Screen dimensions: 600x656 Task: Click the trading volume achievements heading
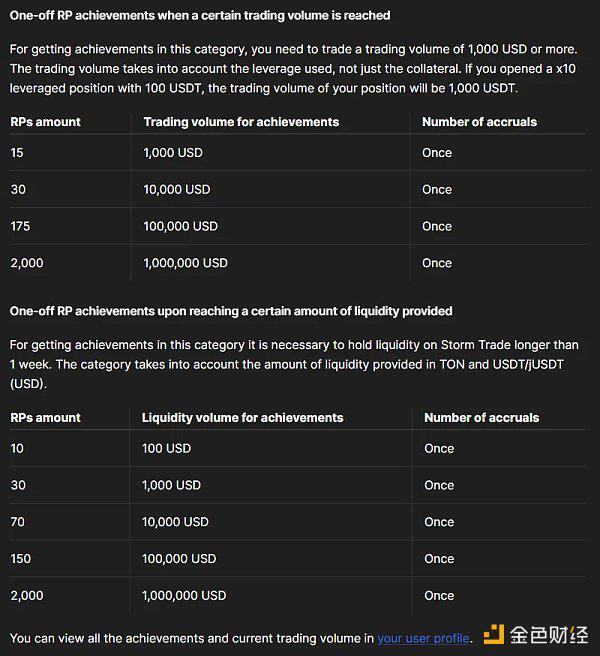coord(200,15)
